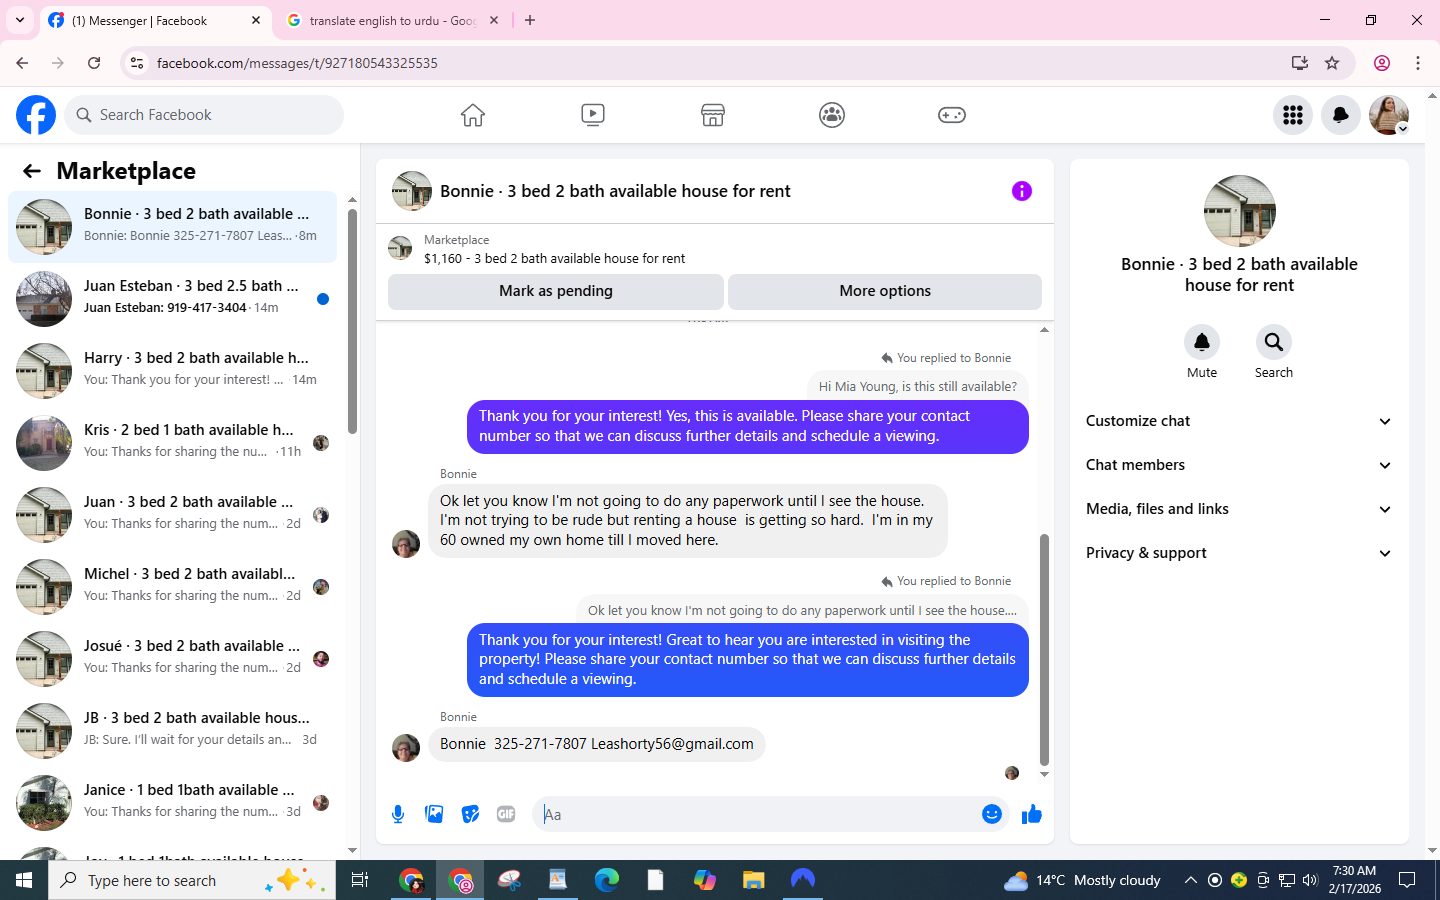The width and height of the screenshot is (1440, 900).
Task: Go to the Home feed icon
Action: (473, 115)
